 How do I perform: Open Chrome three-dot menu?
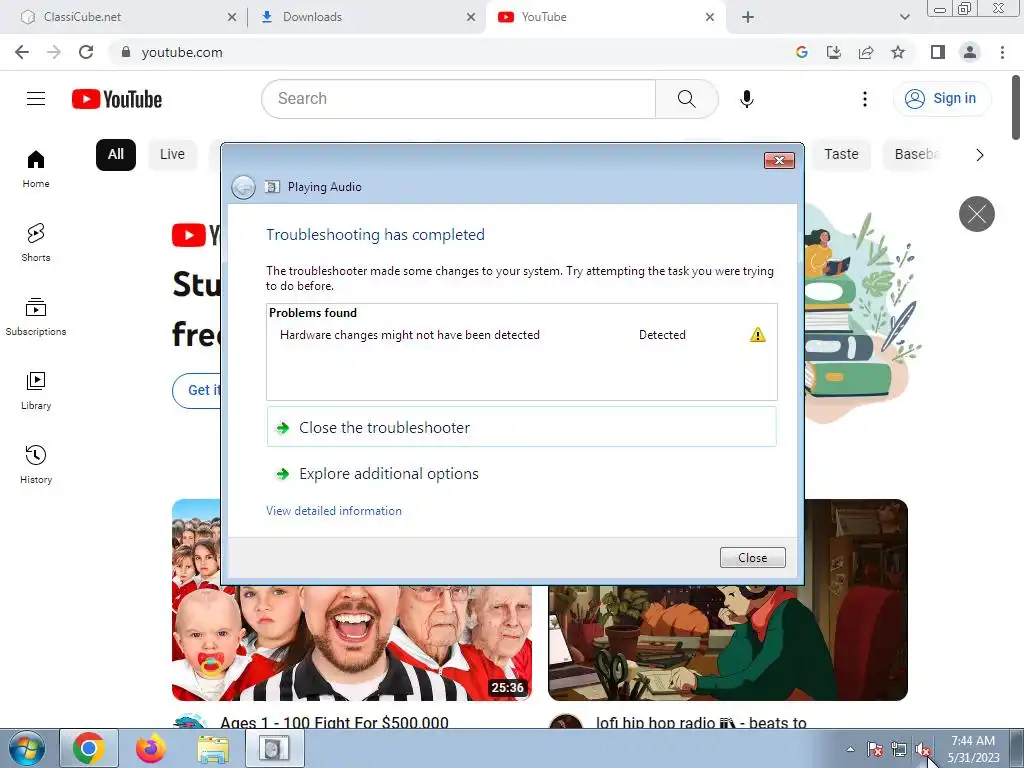[1002, 52]
